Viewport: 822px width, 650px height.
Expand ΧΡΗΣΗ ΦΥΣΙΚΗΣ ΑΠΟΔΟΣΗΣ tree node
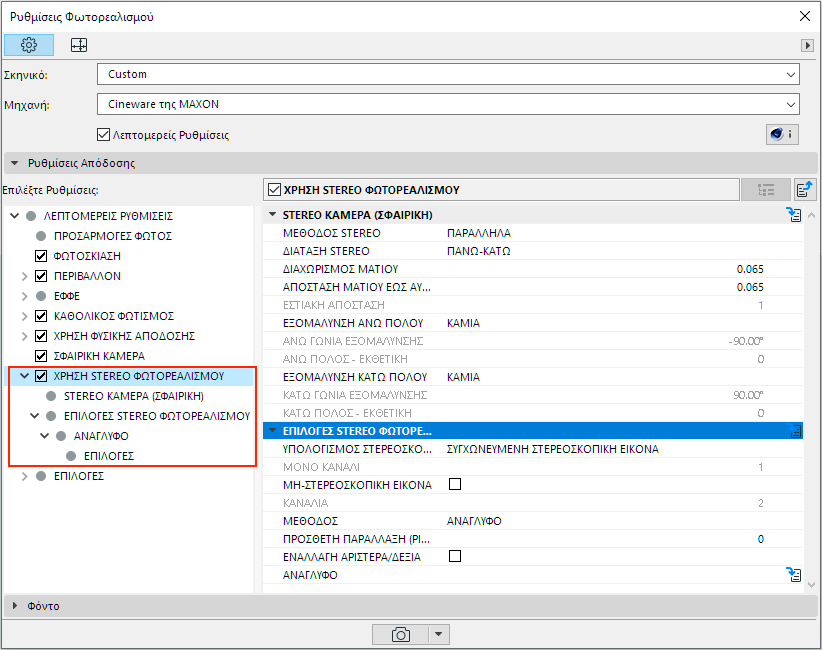pos(24,335)
